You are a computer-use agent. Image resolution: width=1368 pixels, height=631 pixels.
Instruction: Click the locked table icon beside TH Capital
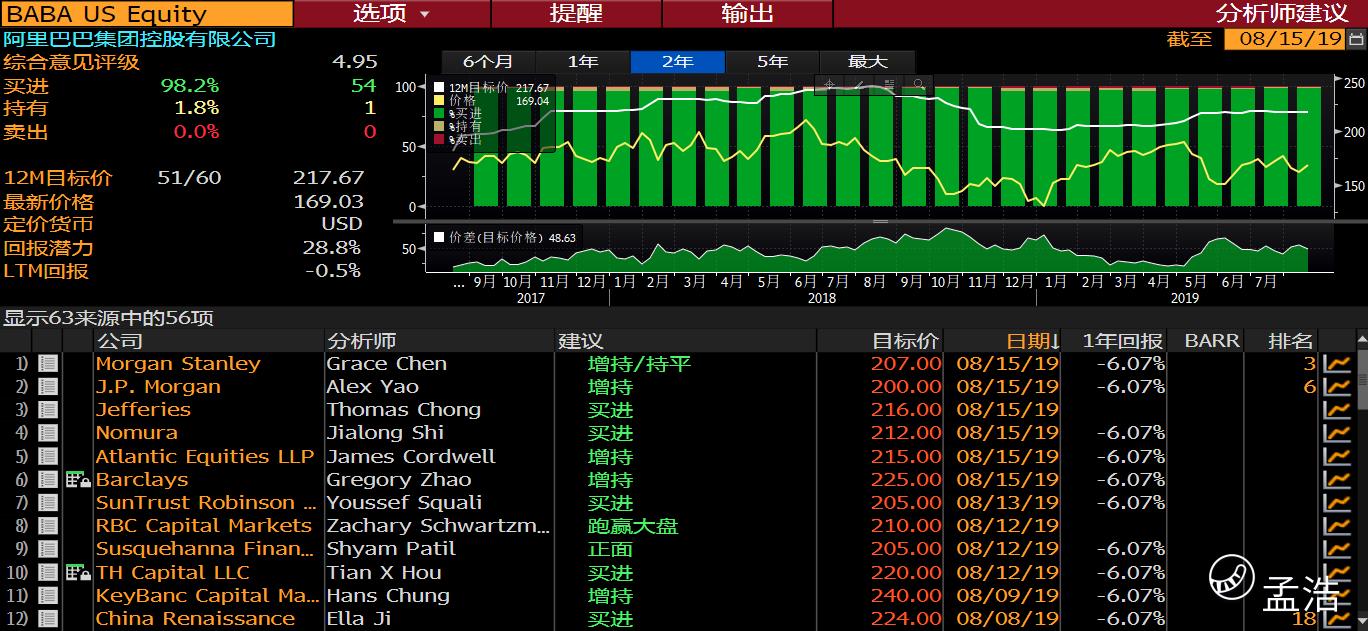coord(78,573)
